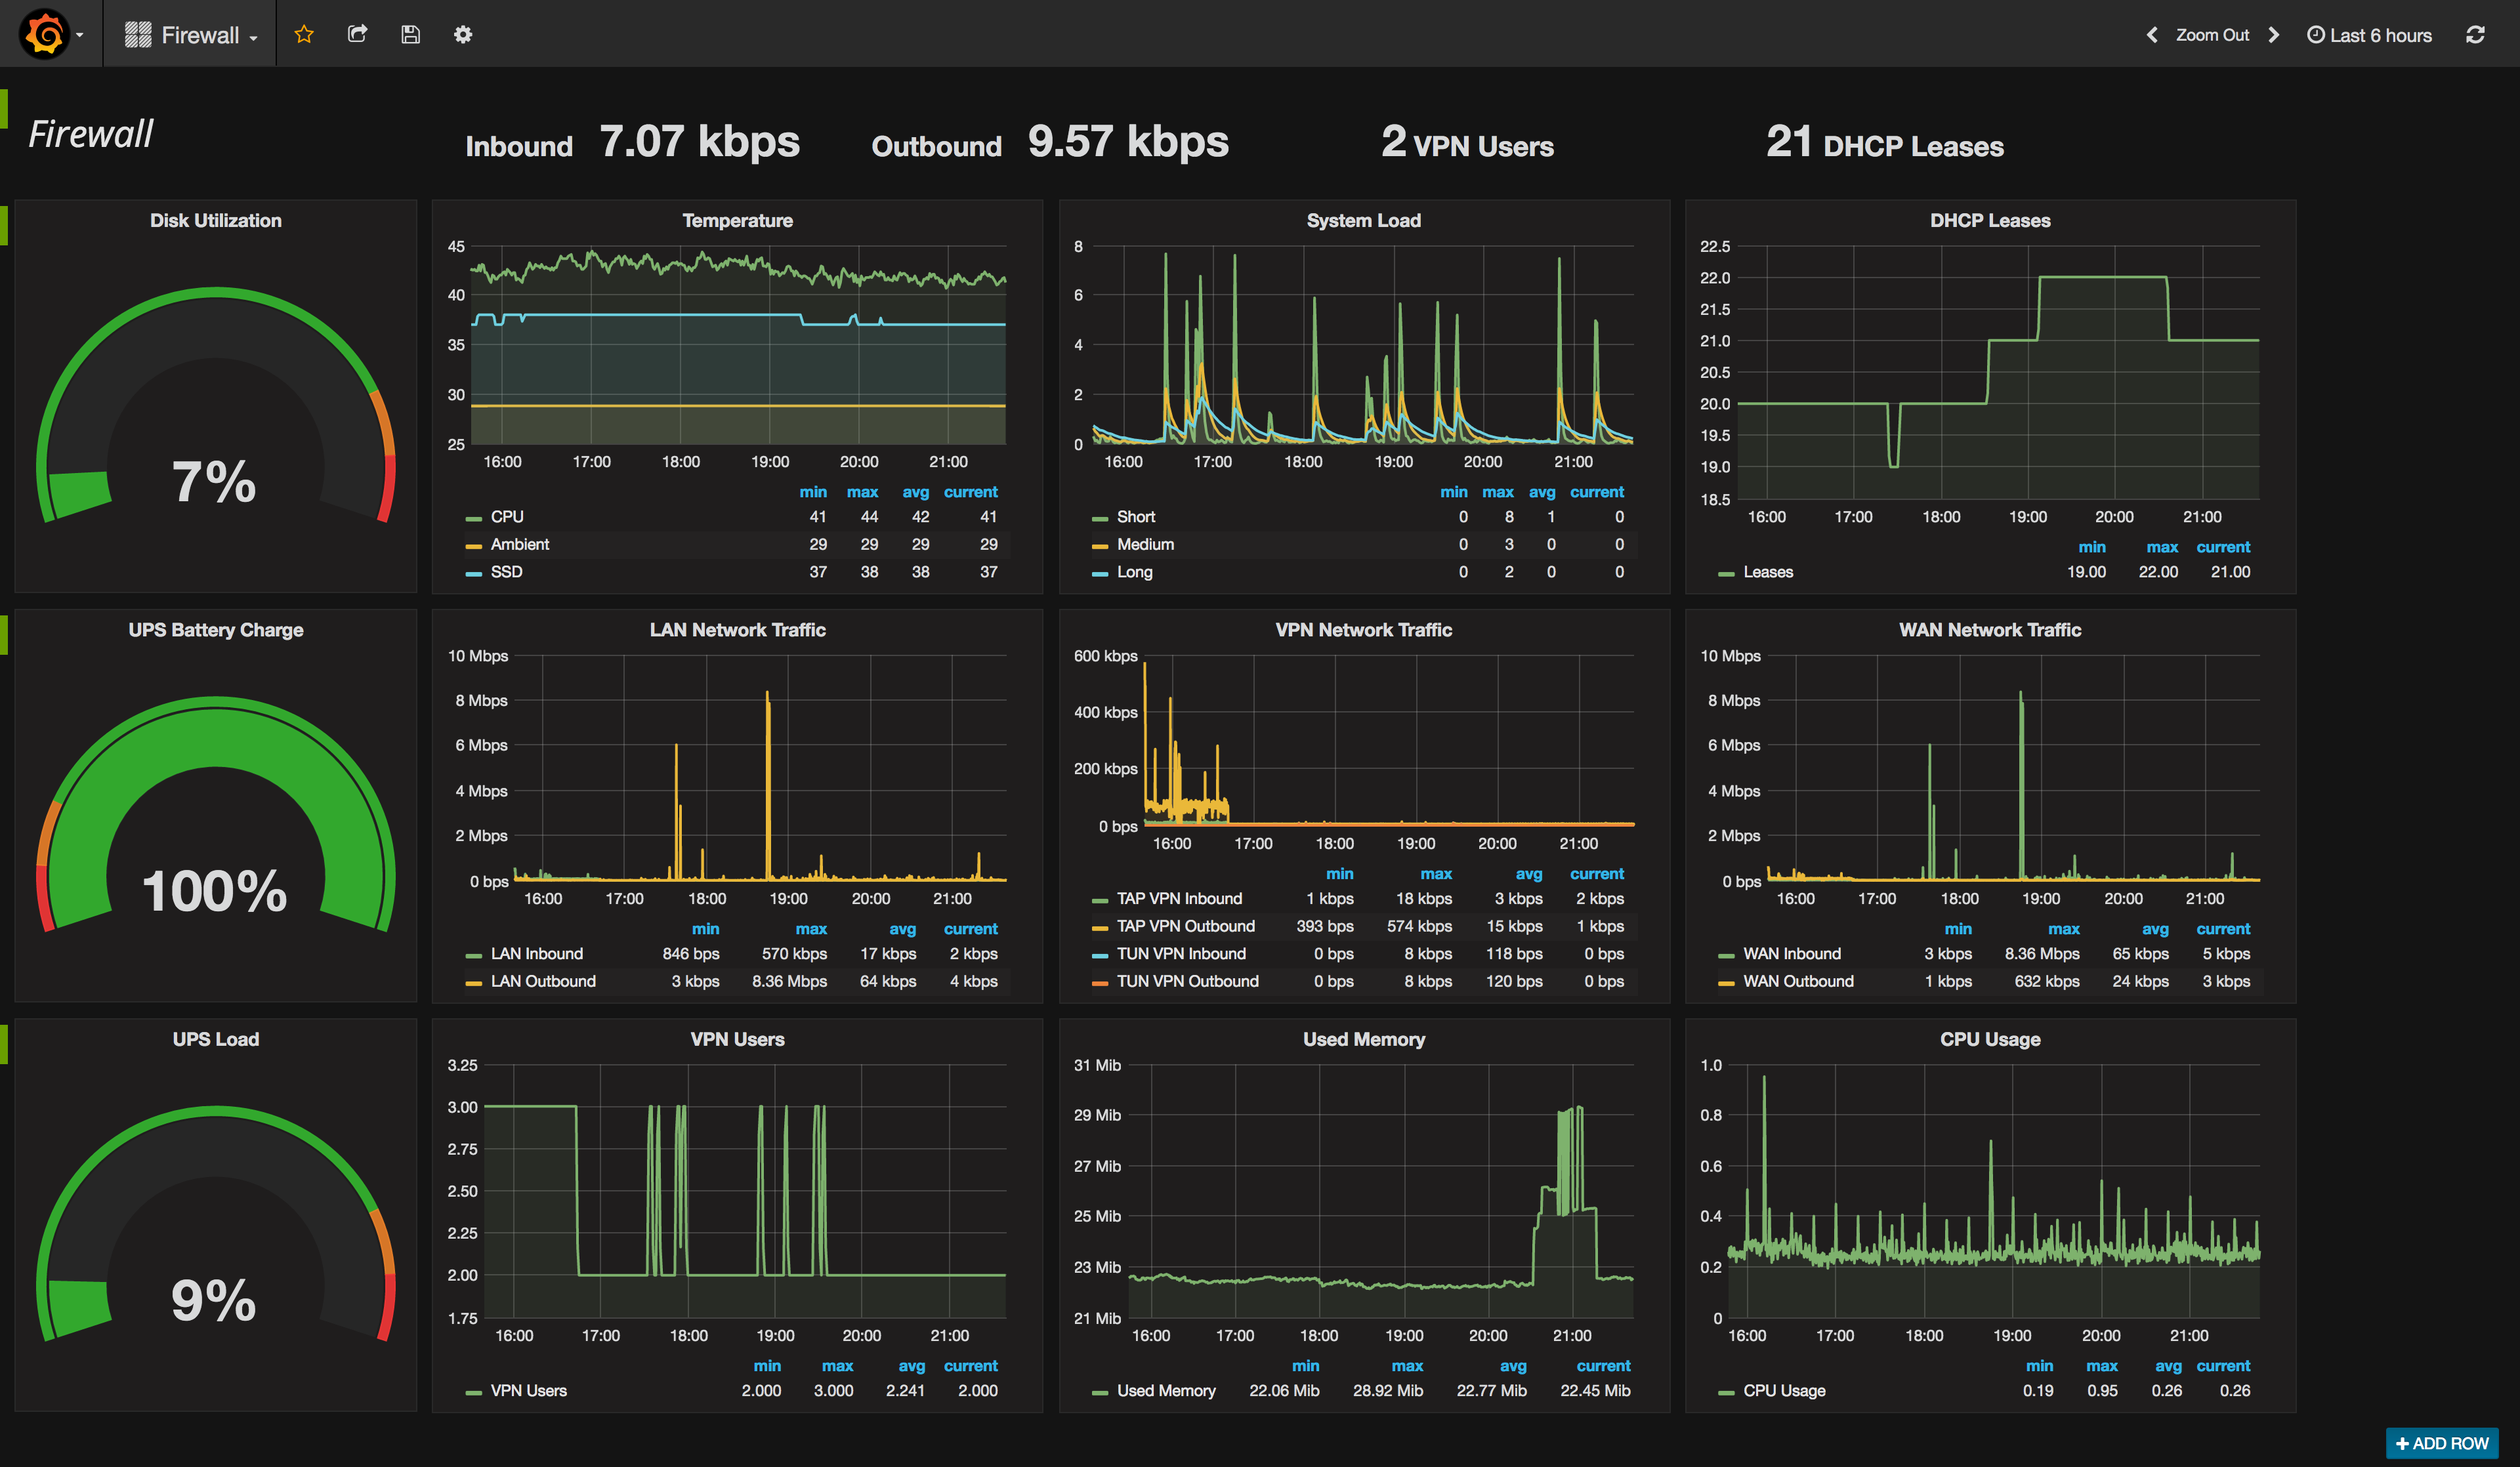This screenshot has height=1467, width=2520.
Task: Click the Zoom Out button
Action: coord(2212,35)
